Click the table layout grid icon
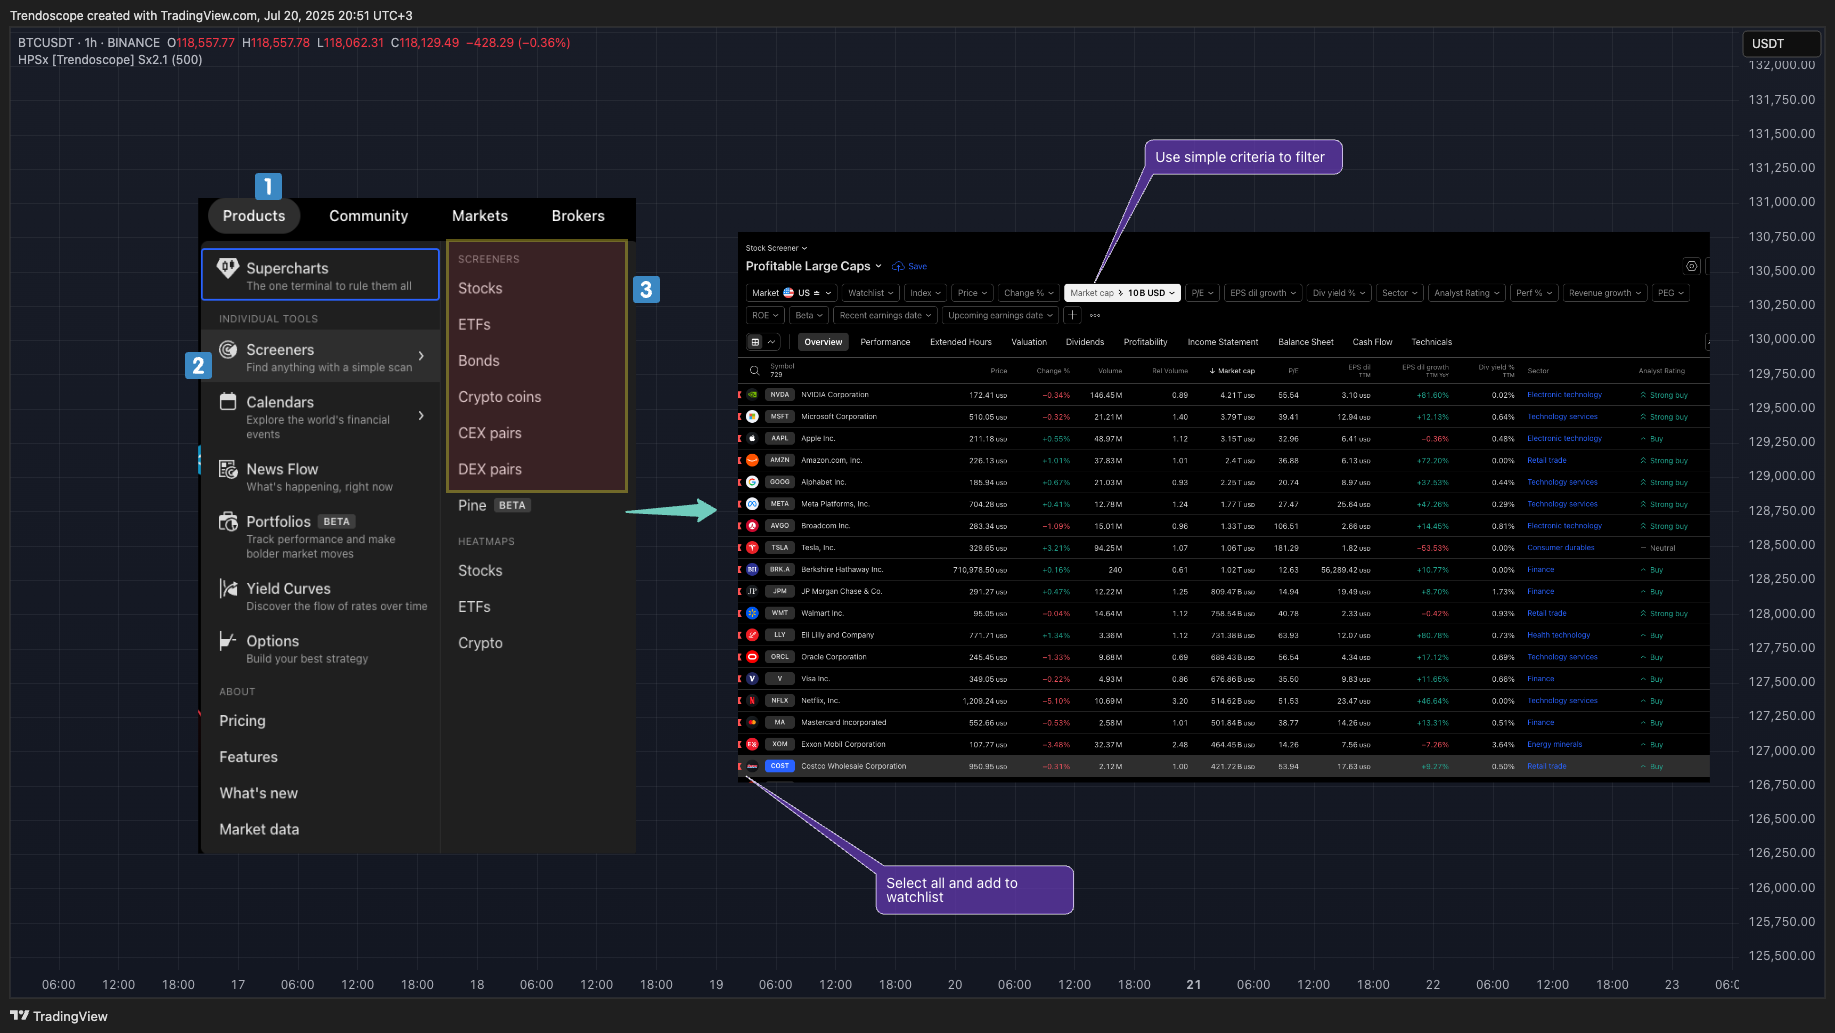 (755, 342)
